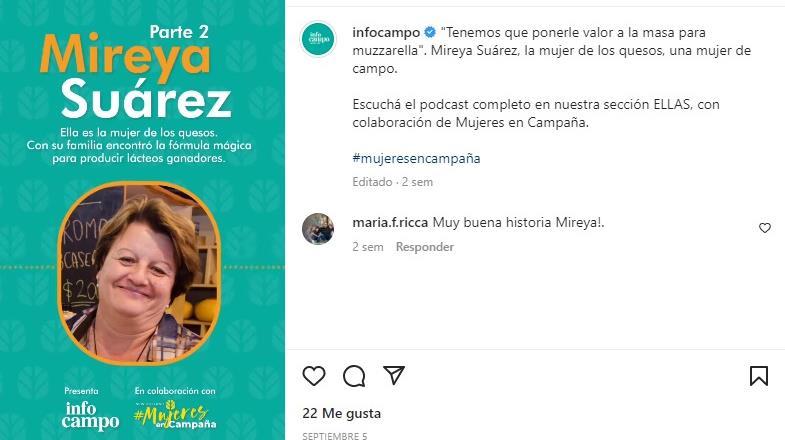This screenshot has width=785, height=440.
Task: Click Mireya Suárez portrait photo
Action: (139, 274)
